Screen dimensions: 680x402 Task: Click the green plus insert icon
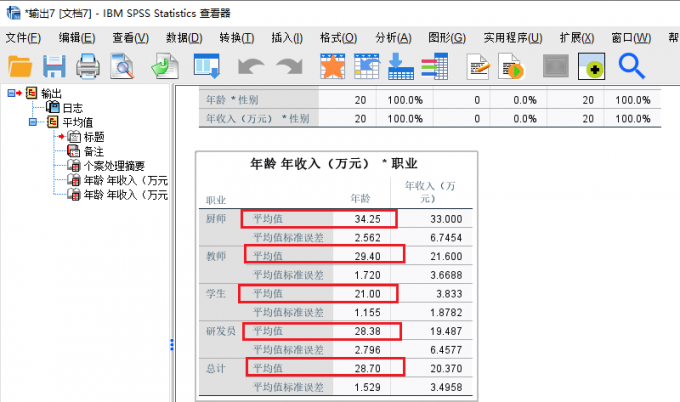592,66
